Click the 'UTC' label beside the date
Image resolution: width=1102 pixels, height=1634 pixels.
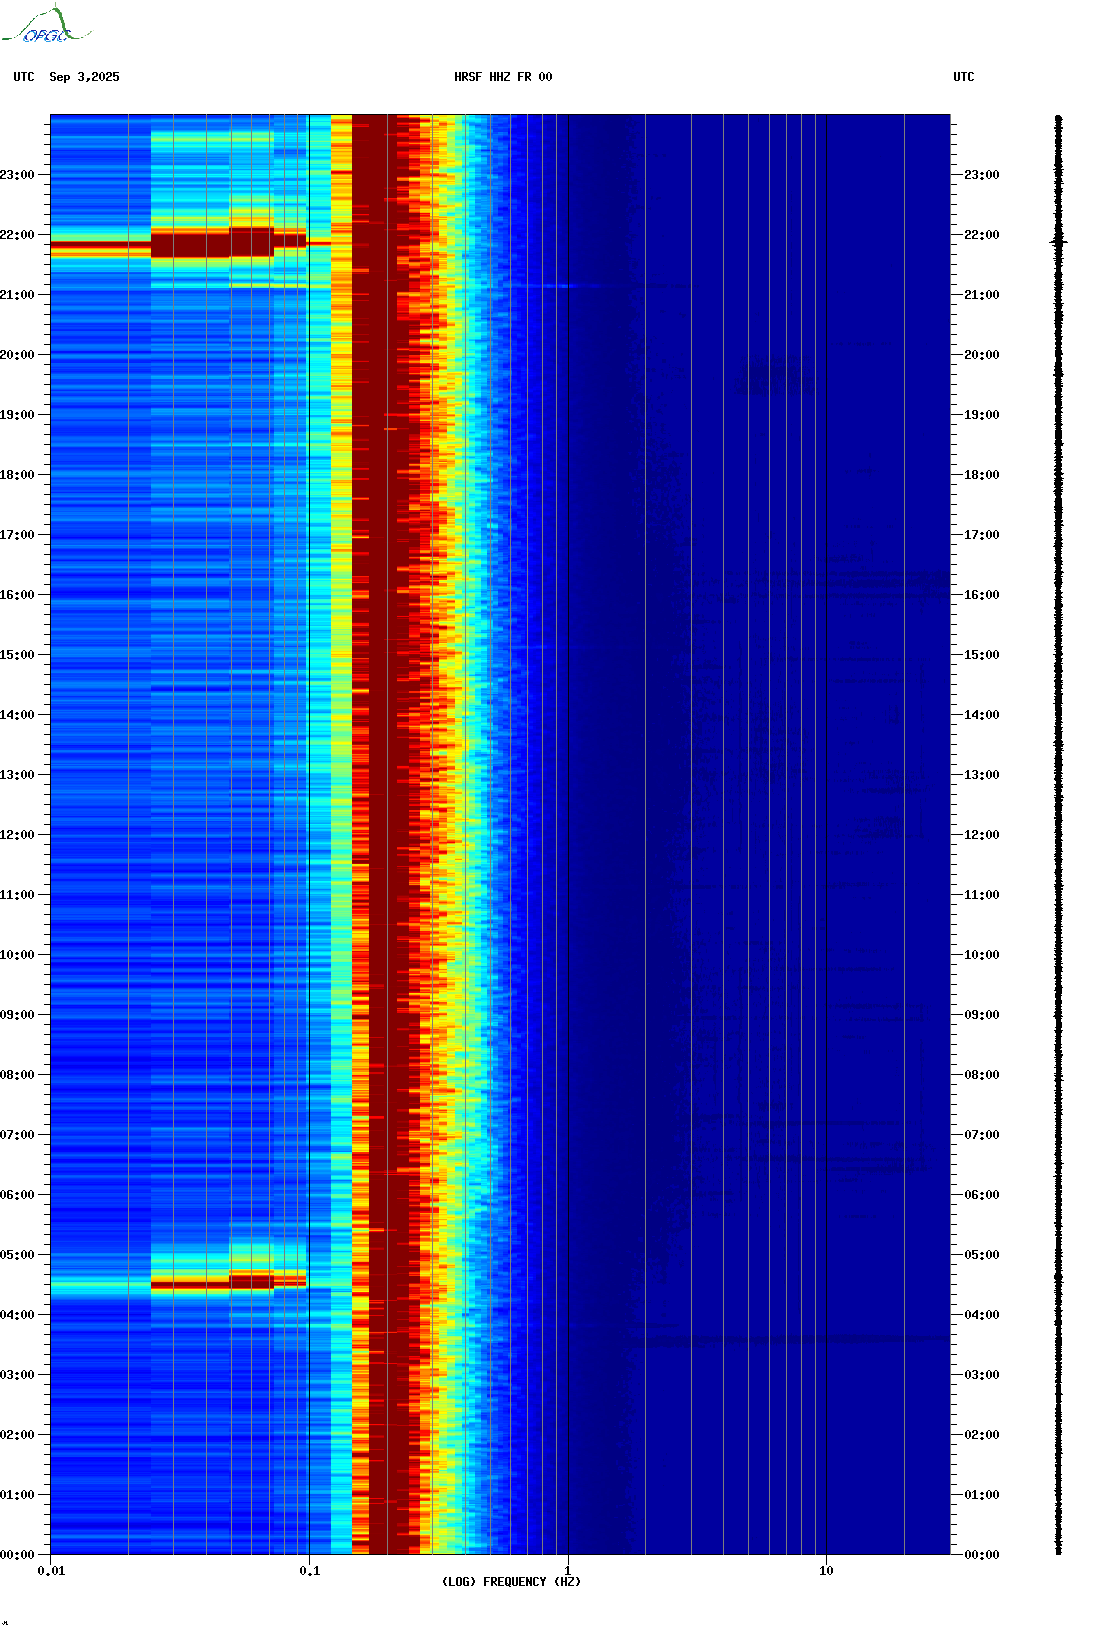point(24,77)
